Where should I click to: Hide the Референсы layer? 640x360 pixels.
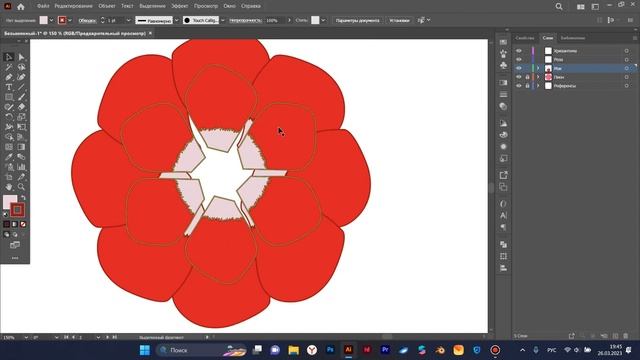coord(519,86)
